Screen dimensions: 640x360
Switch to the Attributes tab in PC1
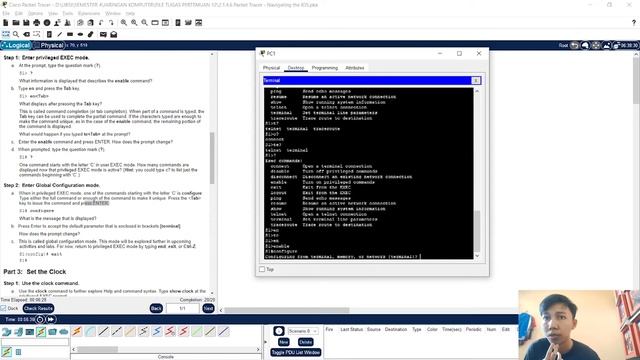coord(355,68)
